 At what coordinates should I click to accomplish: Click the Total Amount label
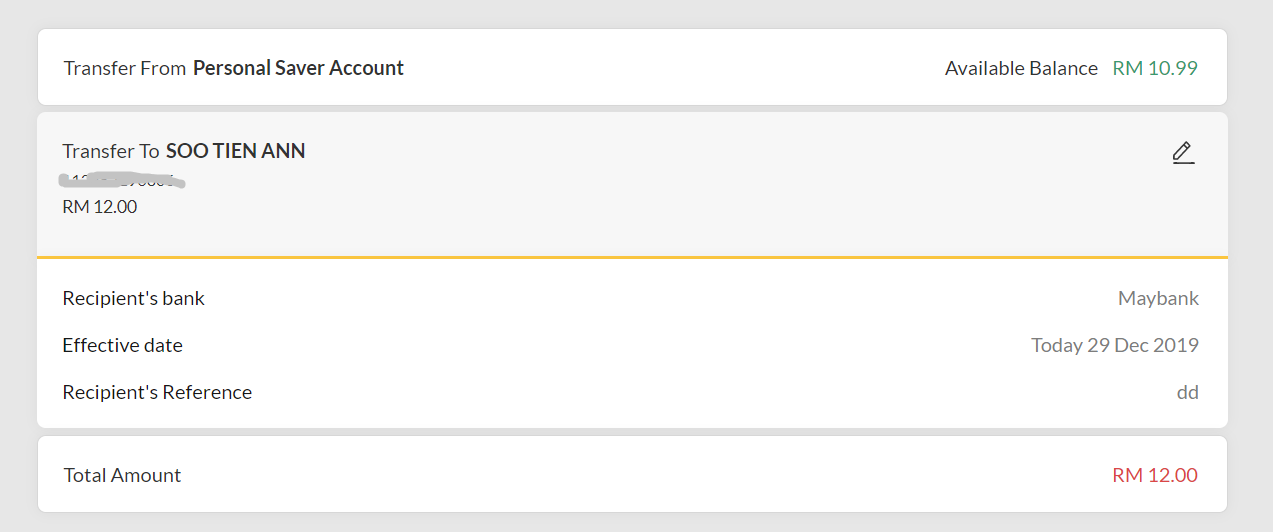(x=122, y=475)
